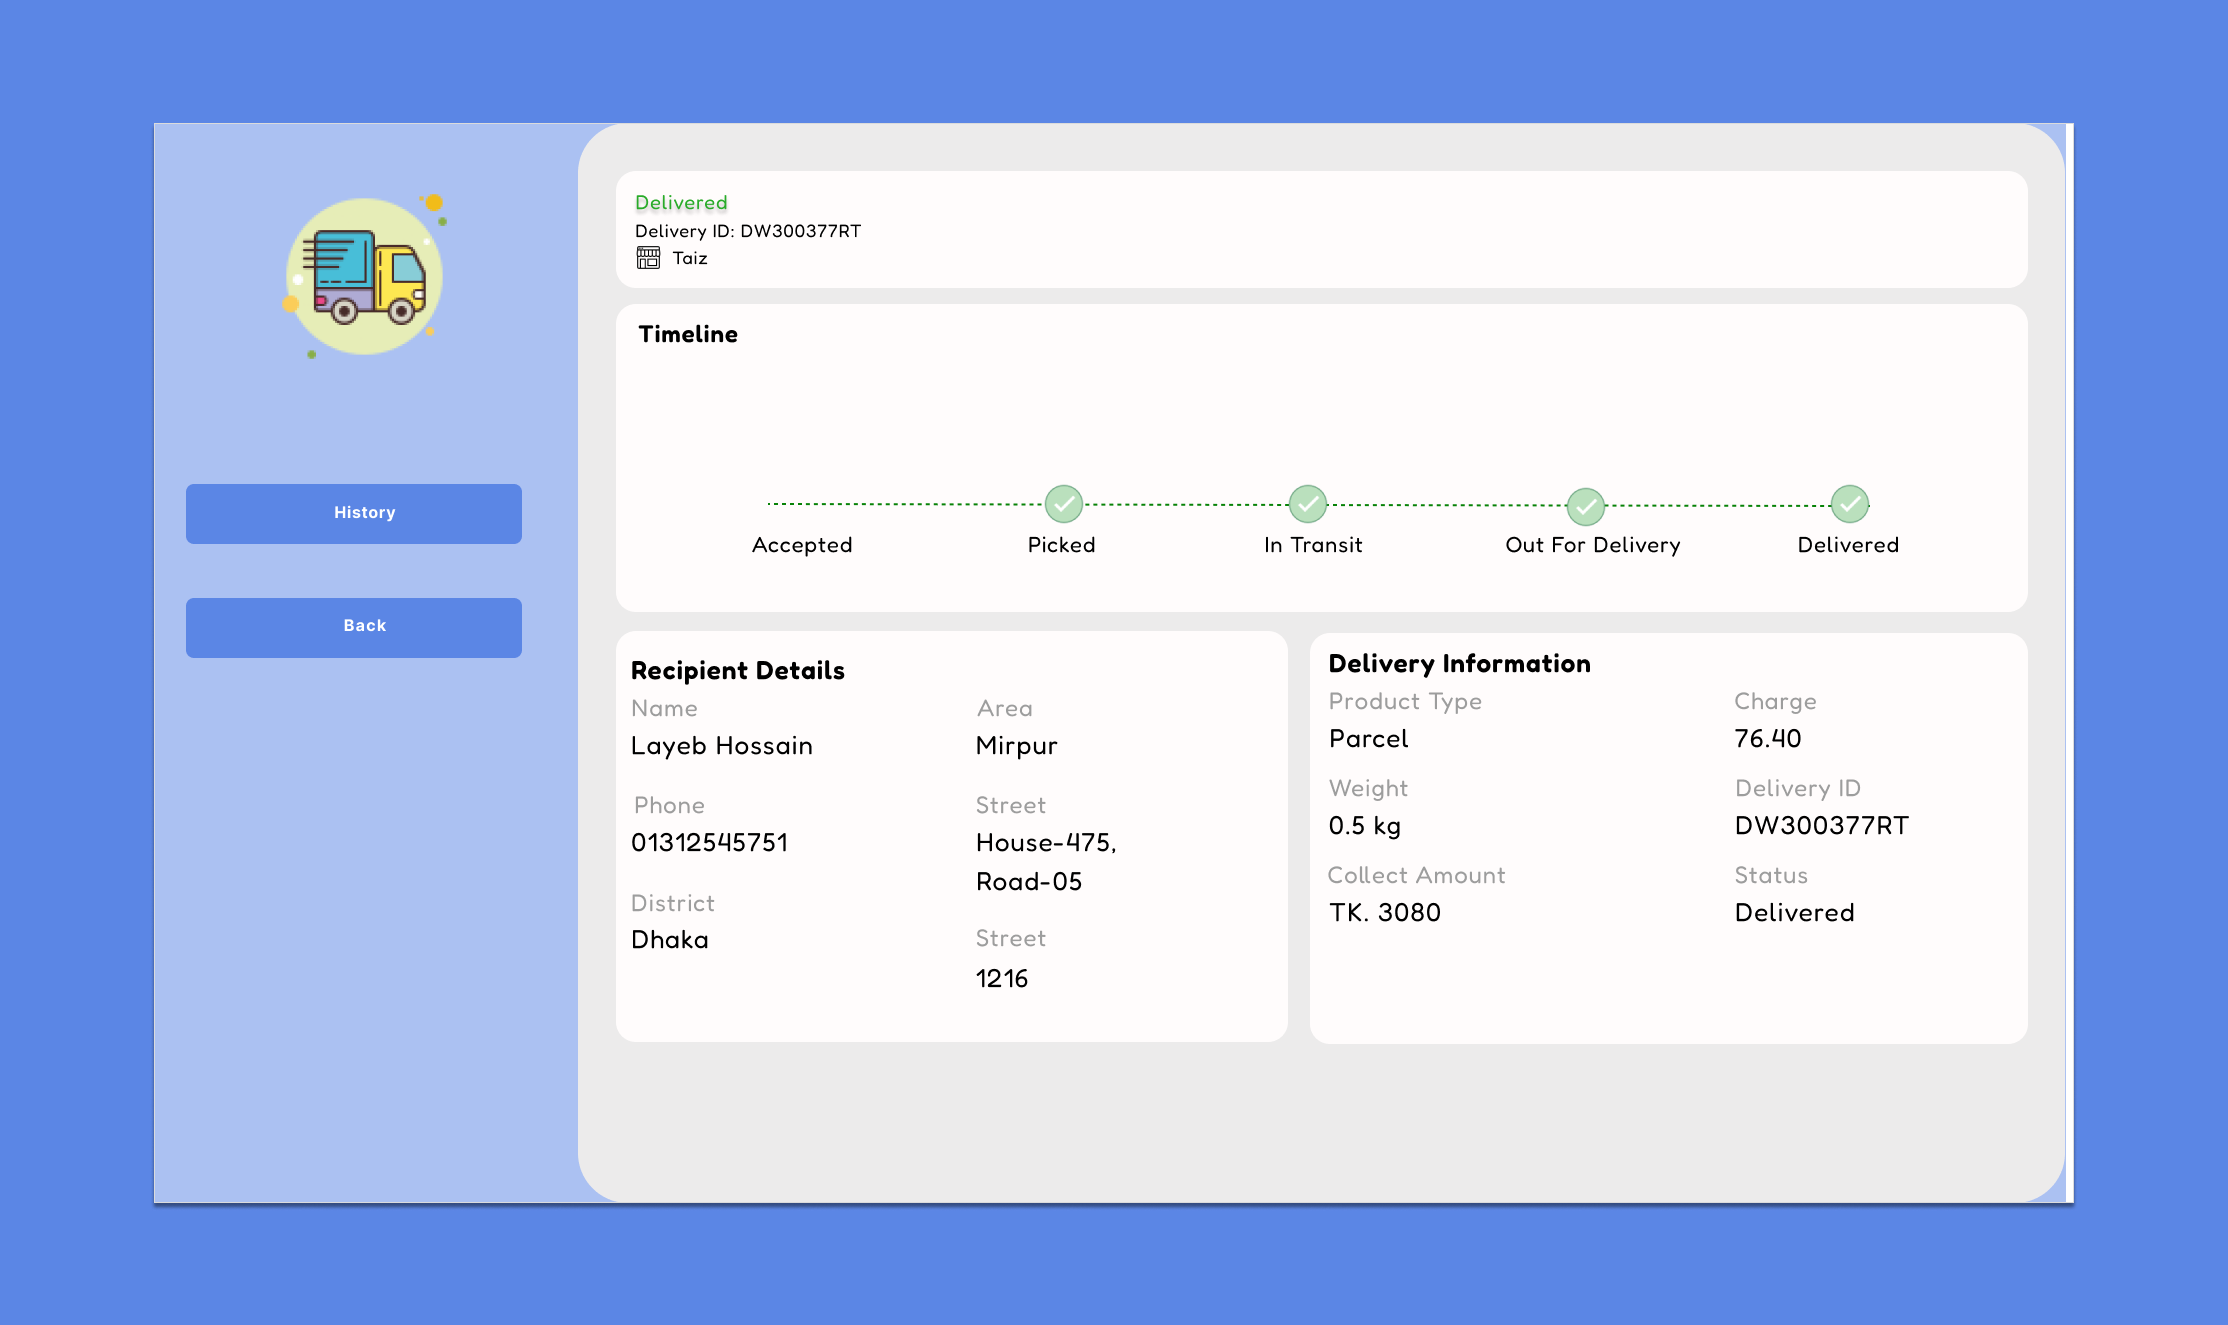This screenshot has width=2228, height=1325.
Task: Click the postal value 1216
Action: (1002, 979)
